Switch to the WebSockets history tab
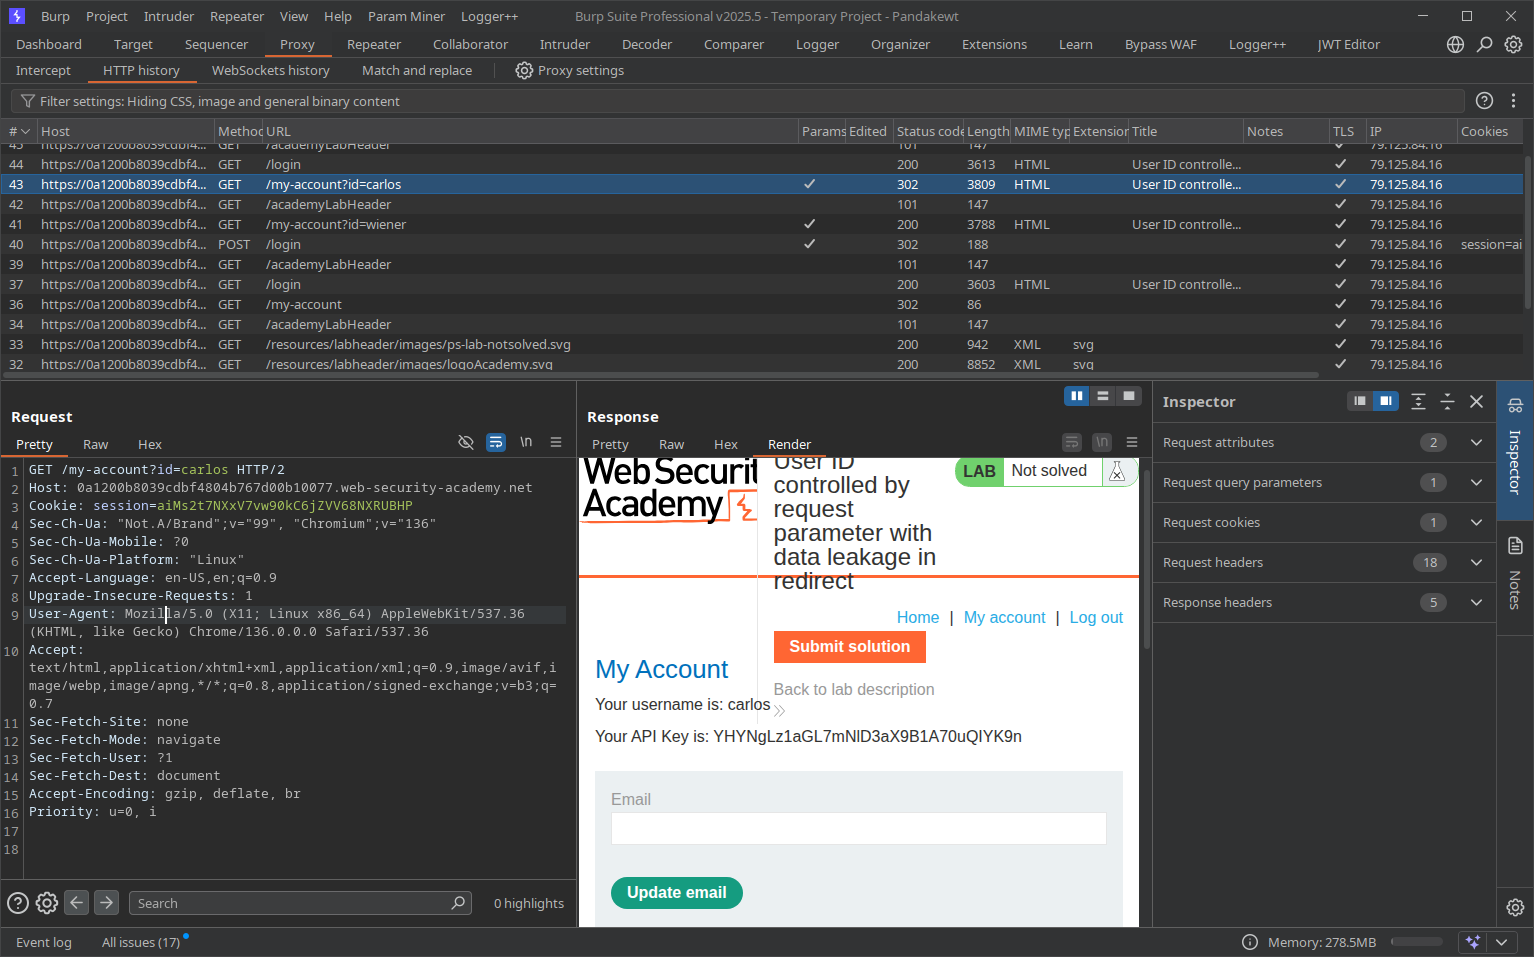This screenshot has width=1534, height=957. click(270, 70)
